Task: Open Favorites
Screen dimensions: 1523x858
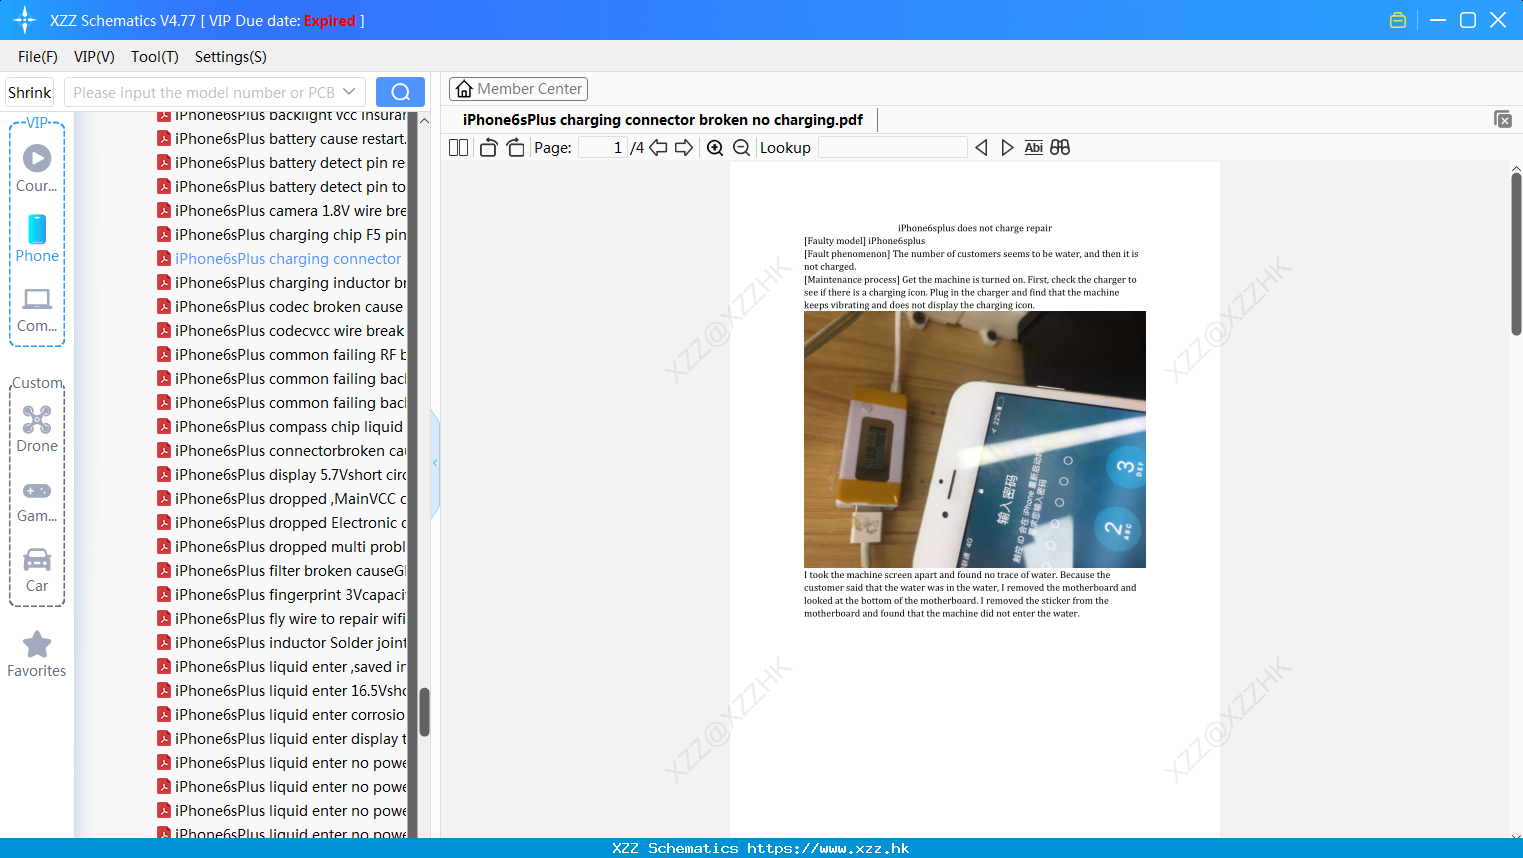Action: point(37,654)
